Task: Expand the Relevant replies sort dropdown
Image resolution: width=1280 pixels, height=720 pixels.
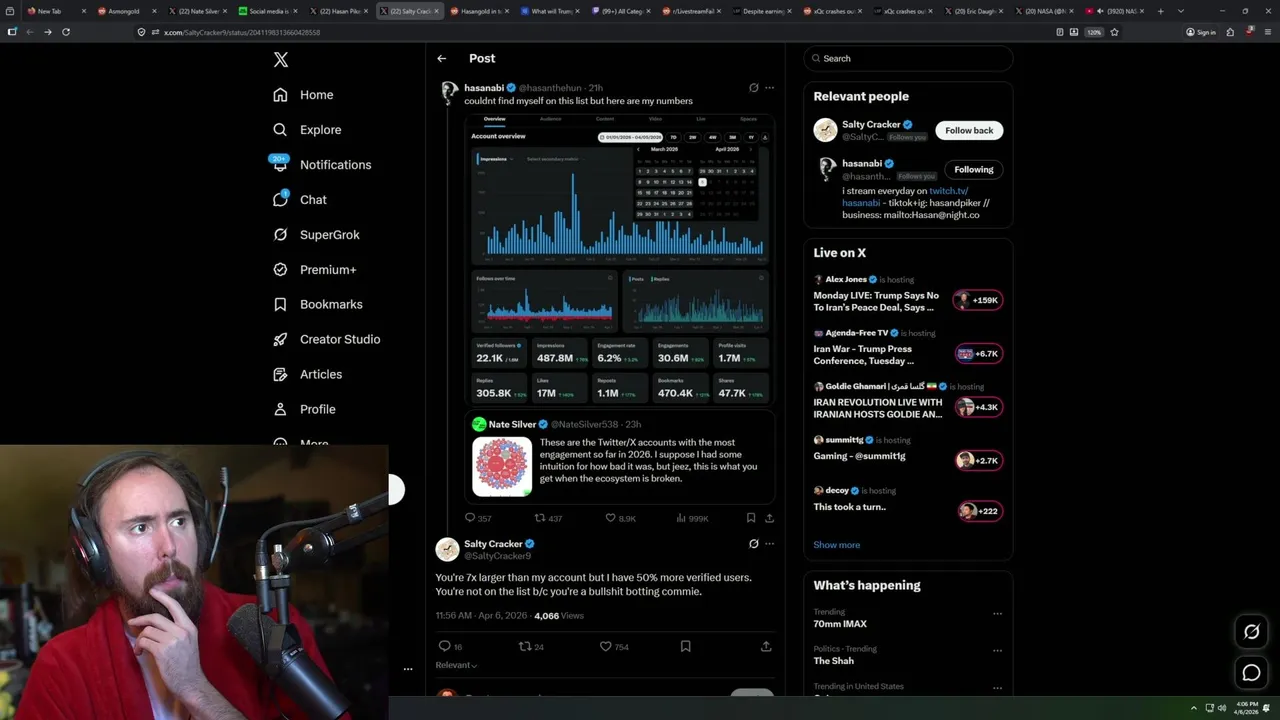Action: 456,665
